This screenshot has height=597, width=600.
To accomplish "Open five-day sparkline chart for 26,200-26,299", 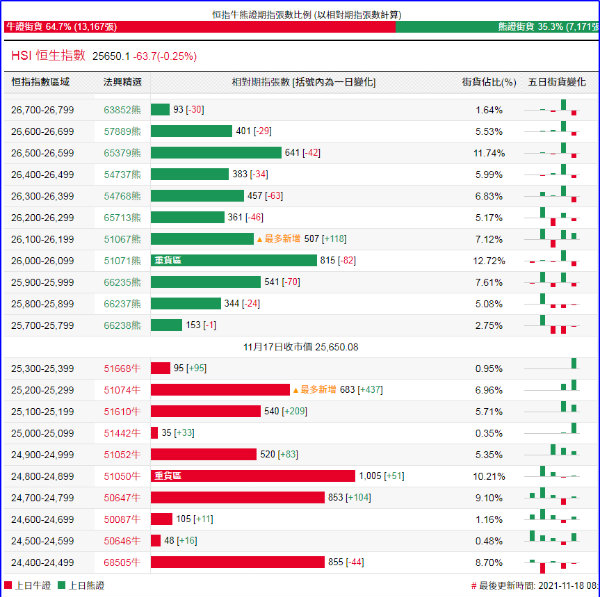I will pos(551,217).
